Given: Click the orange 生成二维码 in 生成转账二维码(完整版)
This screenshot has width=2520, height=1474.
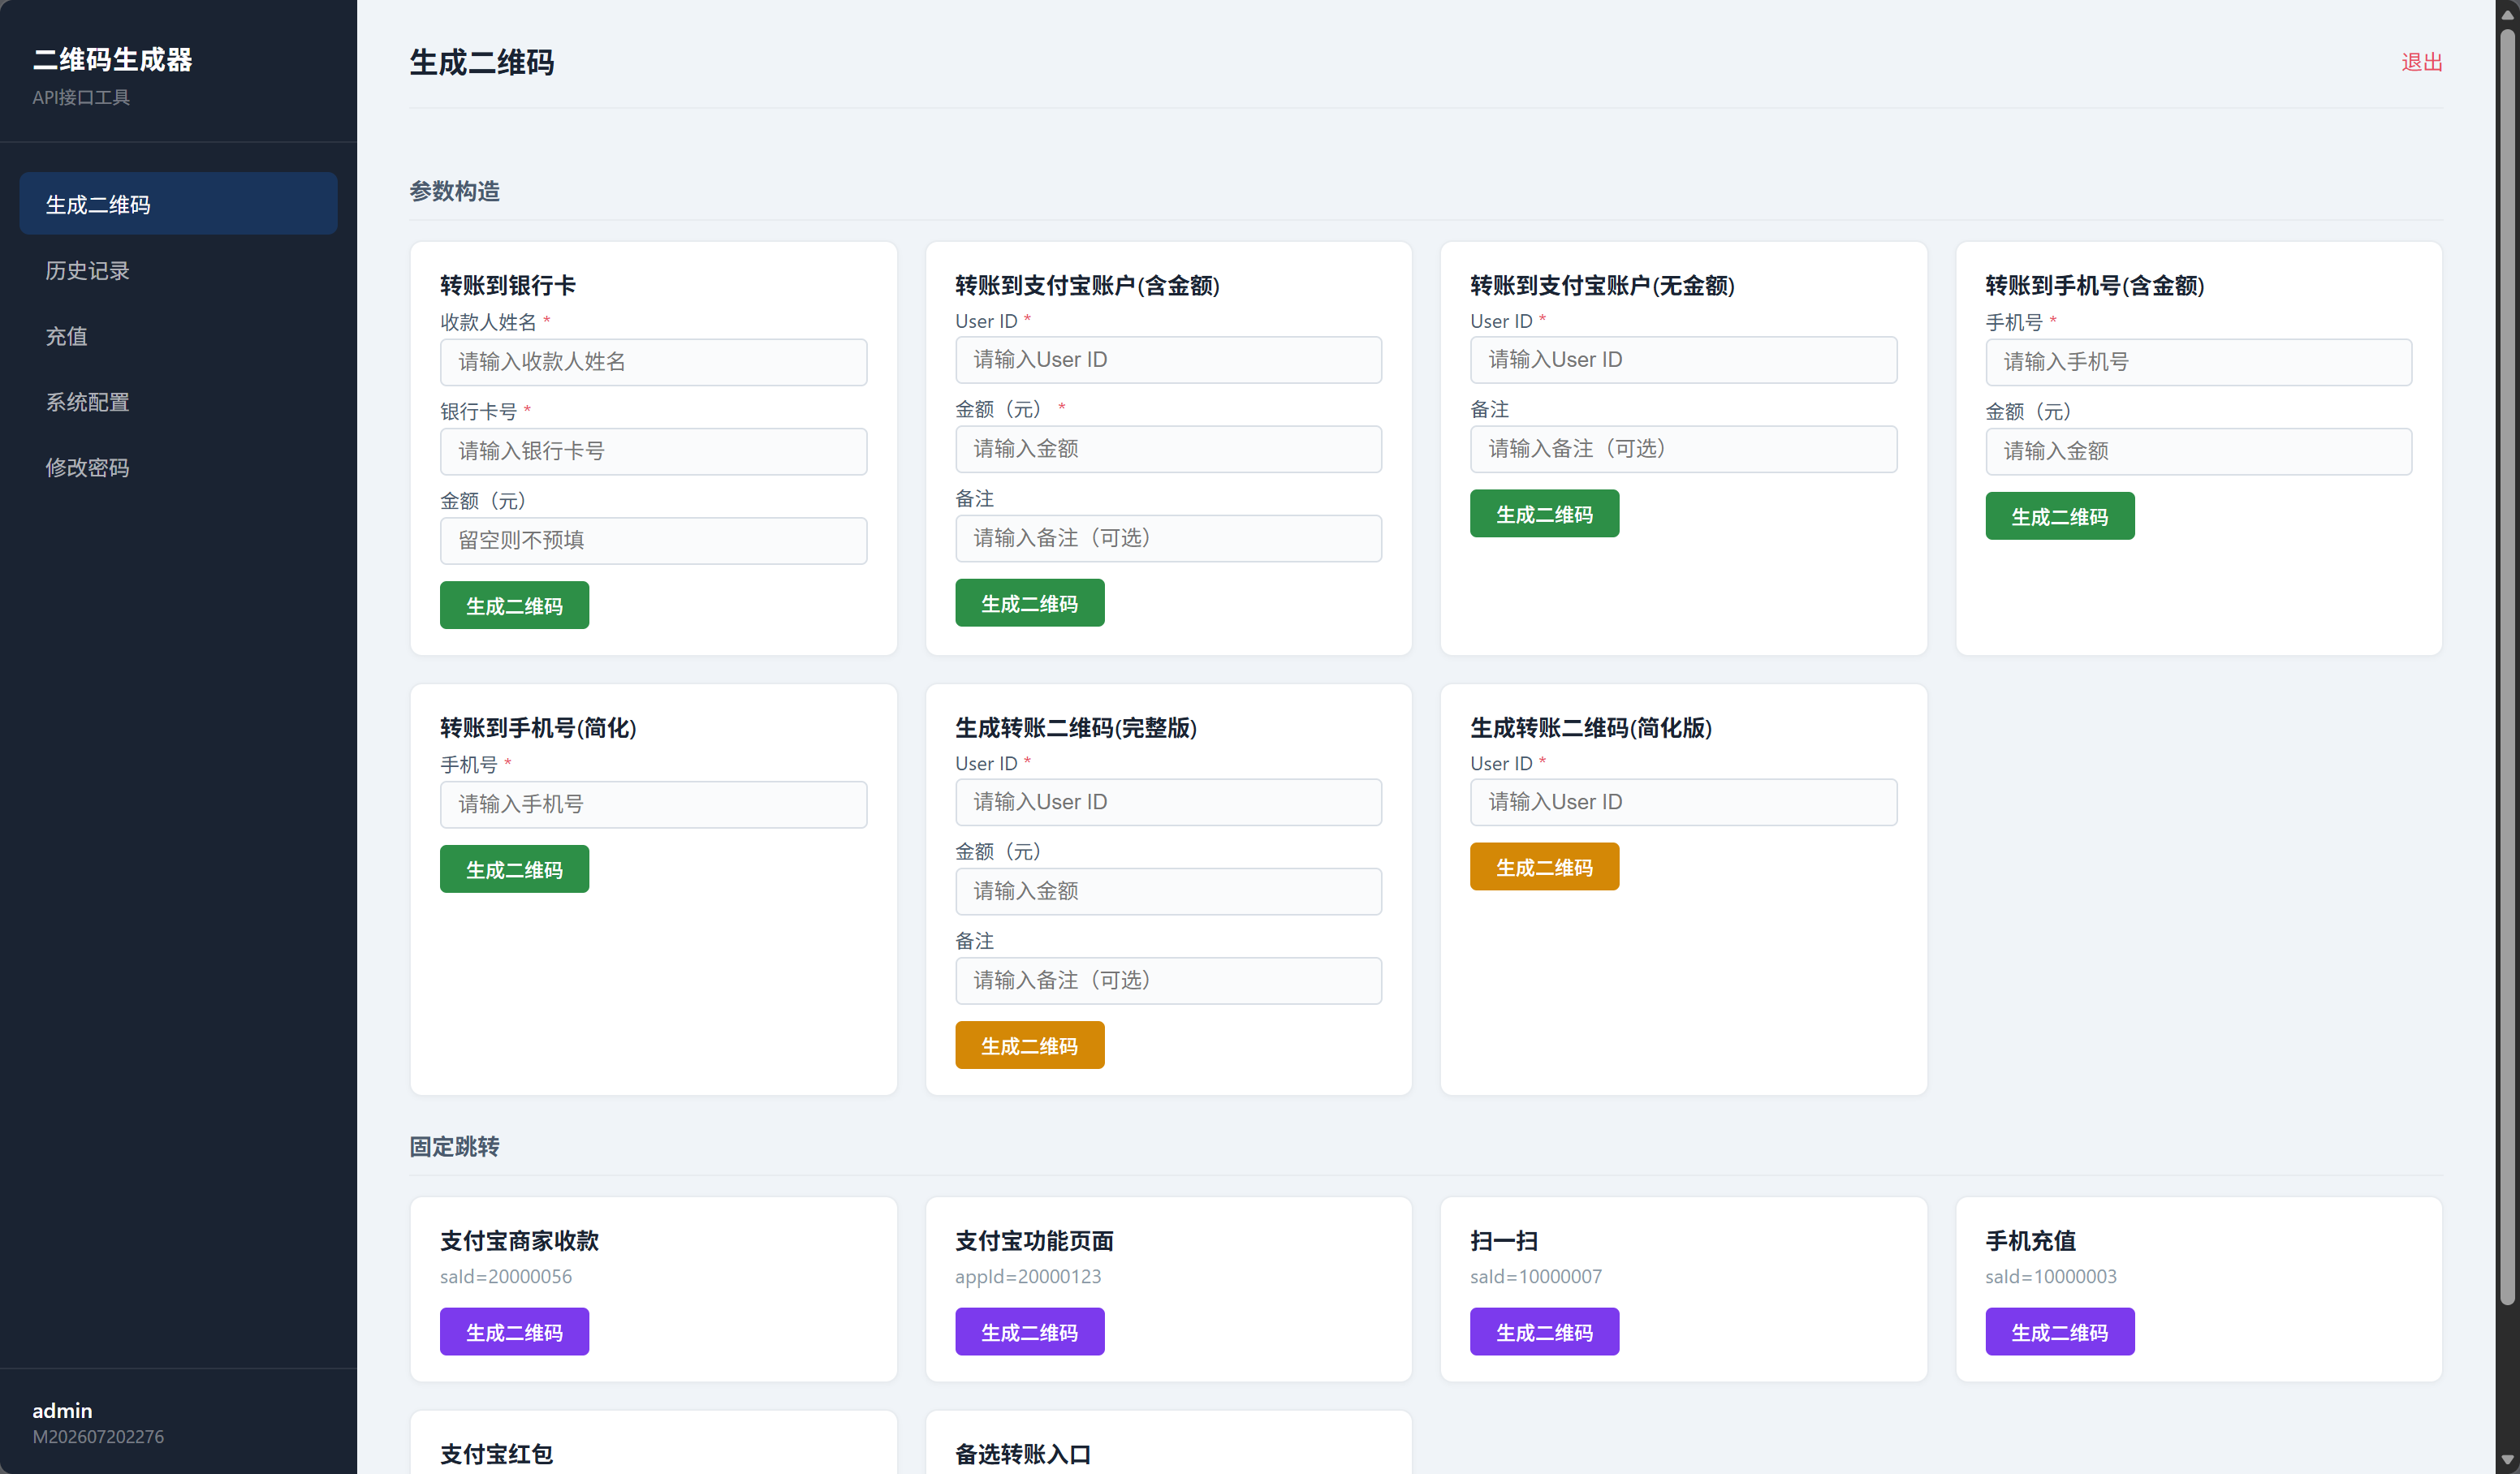Looking at the screenshot, I should (x=1029, y=1045).
